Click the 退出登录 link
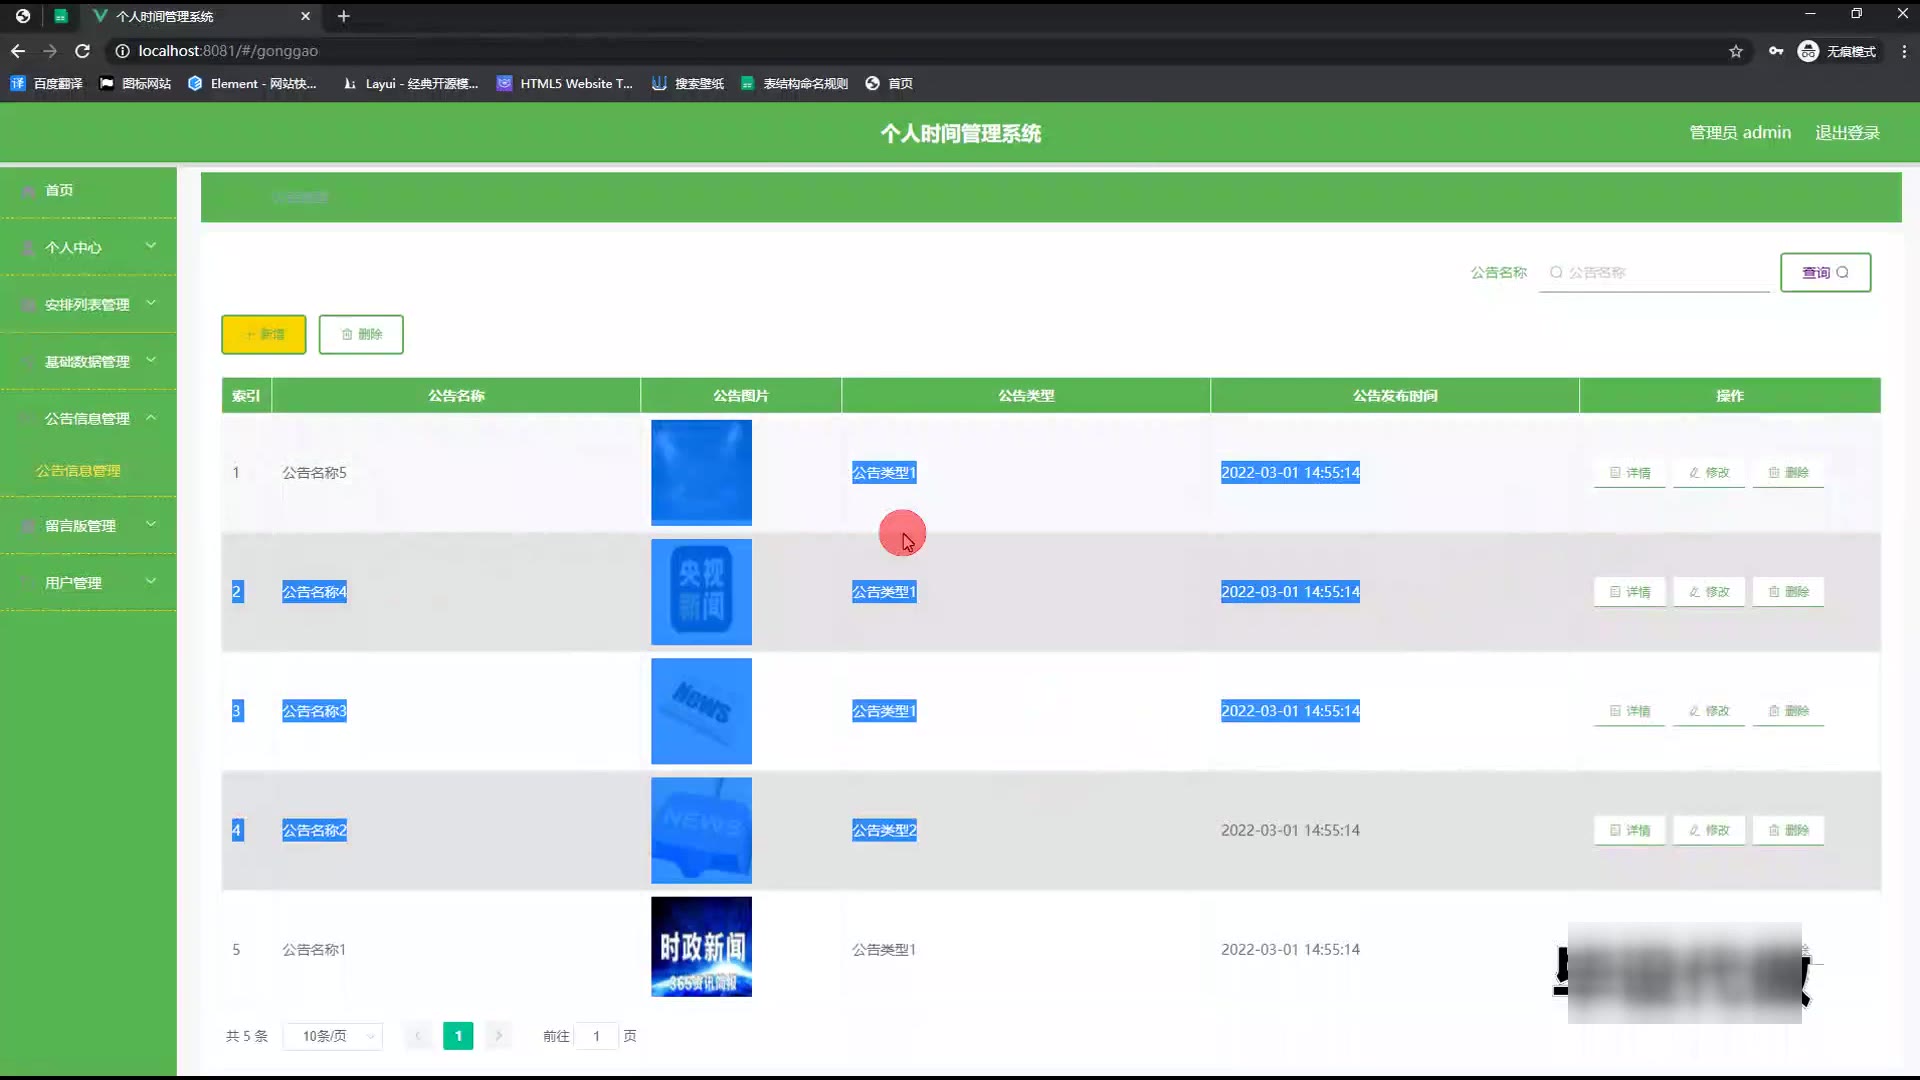The width and height of the screenshot is (1920, 1080). tap(1847, 133)
